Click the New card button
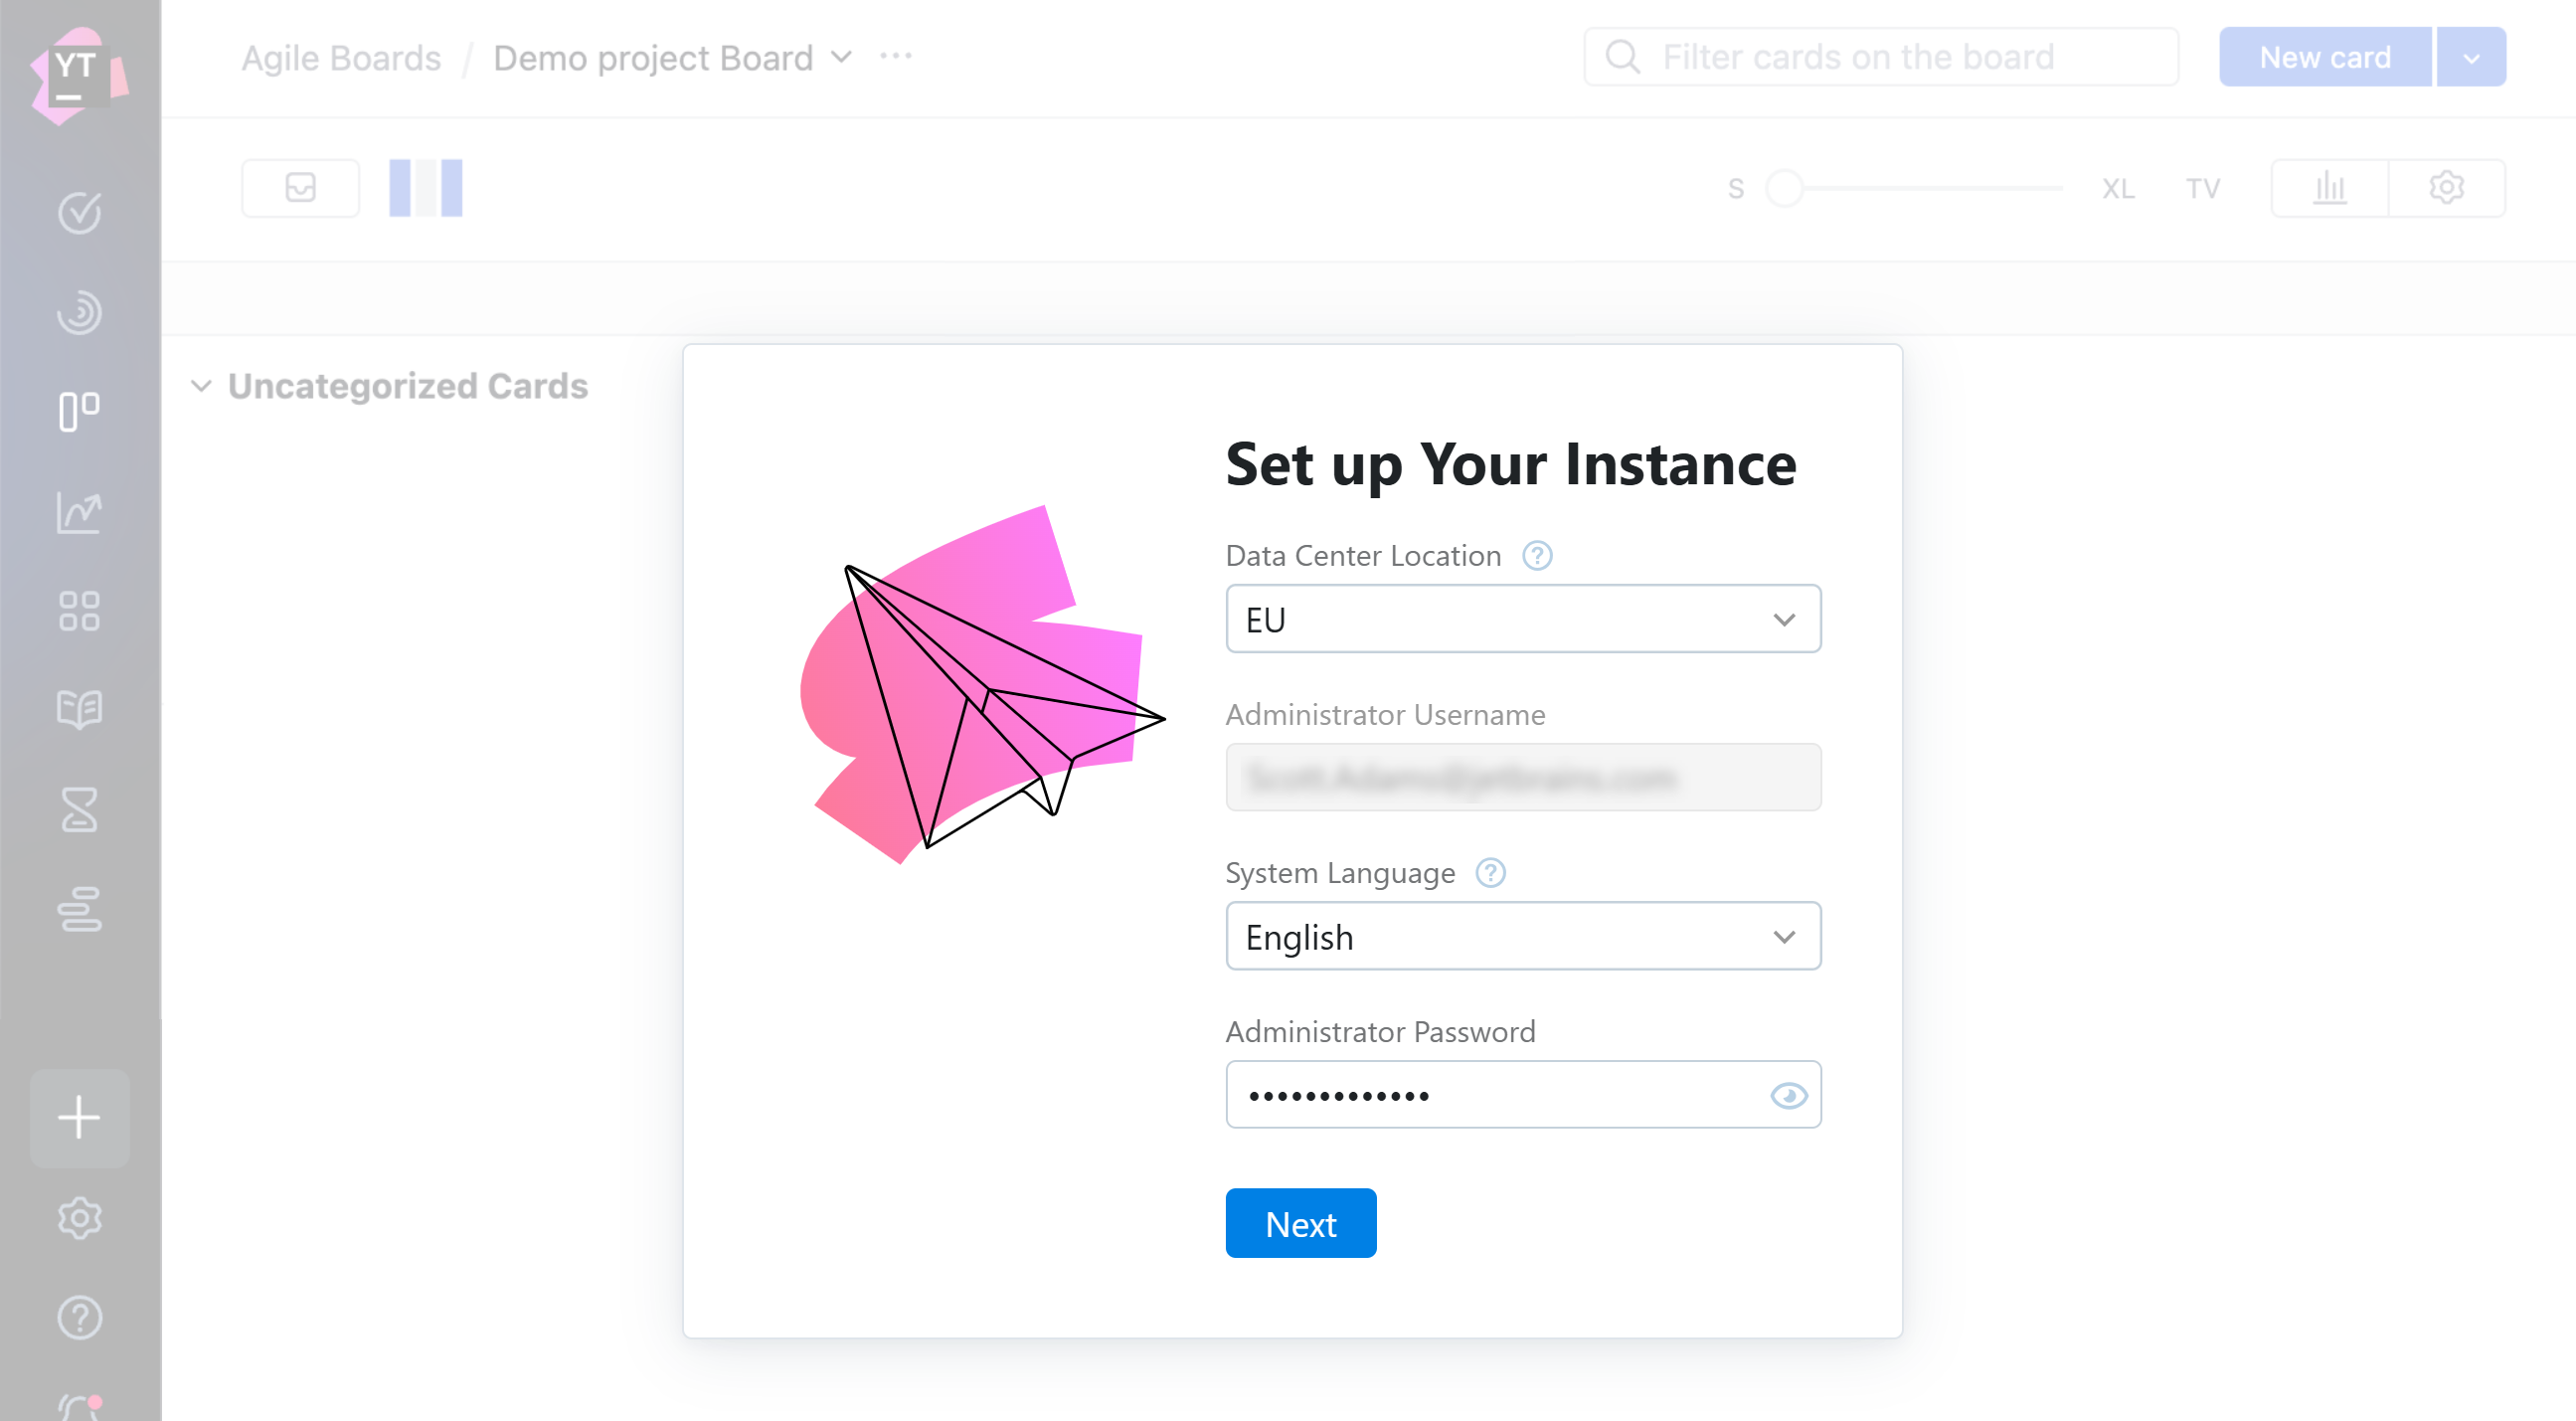 2324,58
